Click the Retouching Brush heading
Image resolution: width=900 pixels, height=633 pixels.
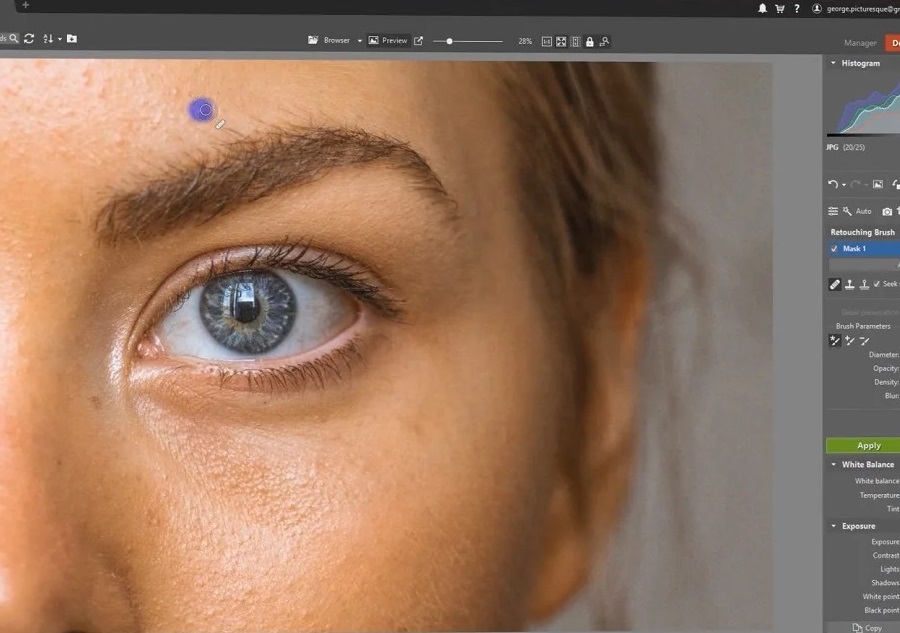pos(862,232)
